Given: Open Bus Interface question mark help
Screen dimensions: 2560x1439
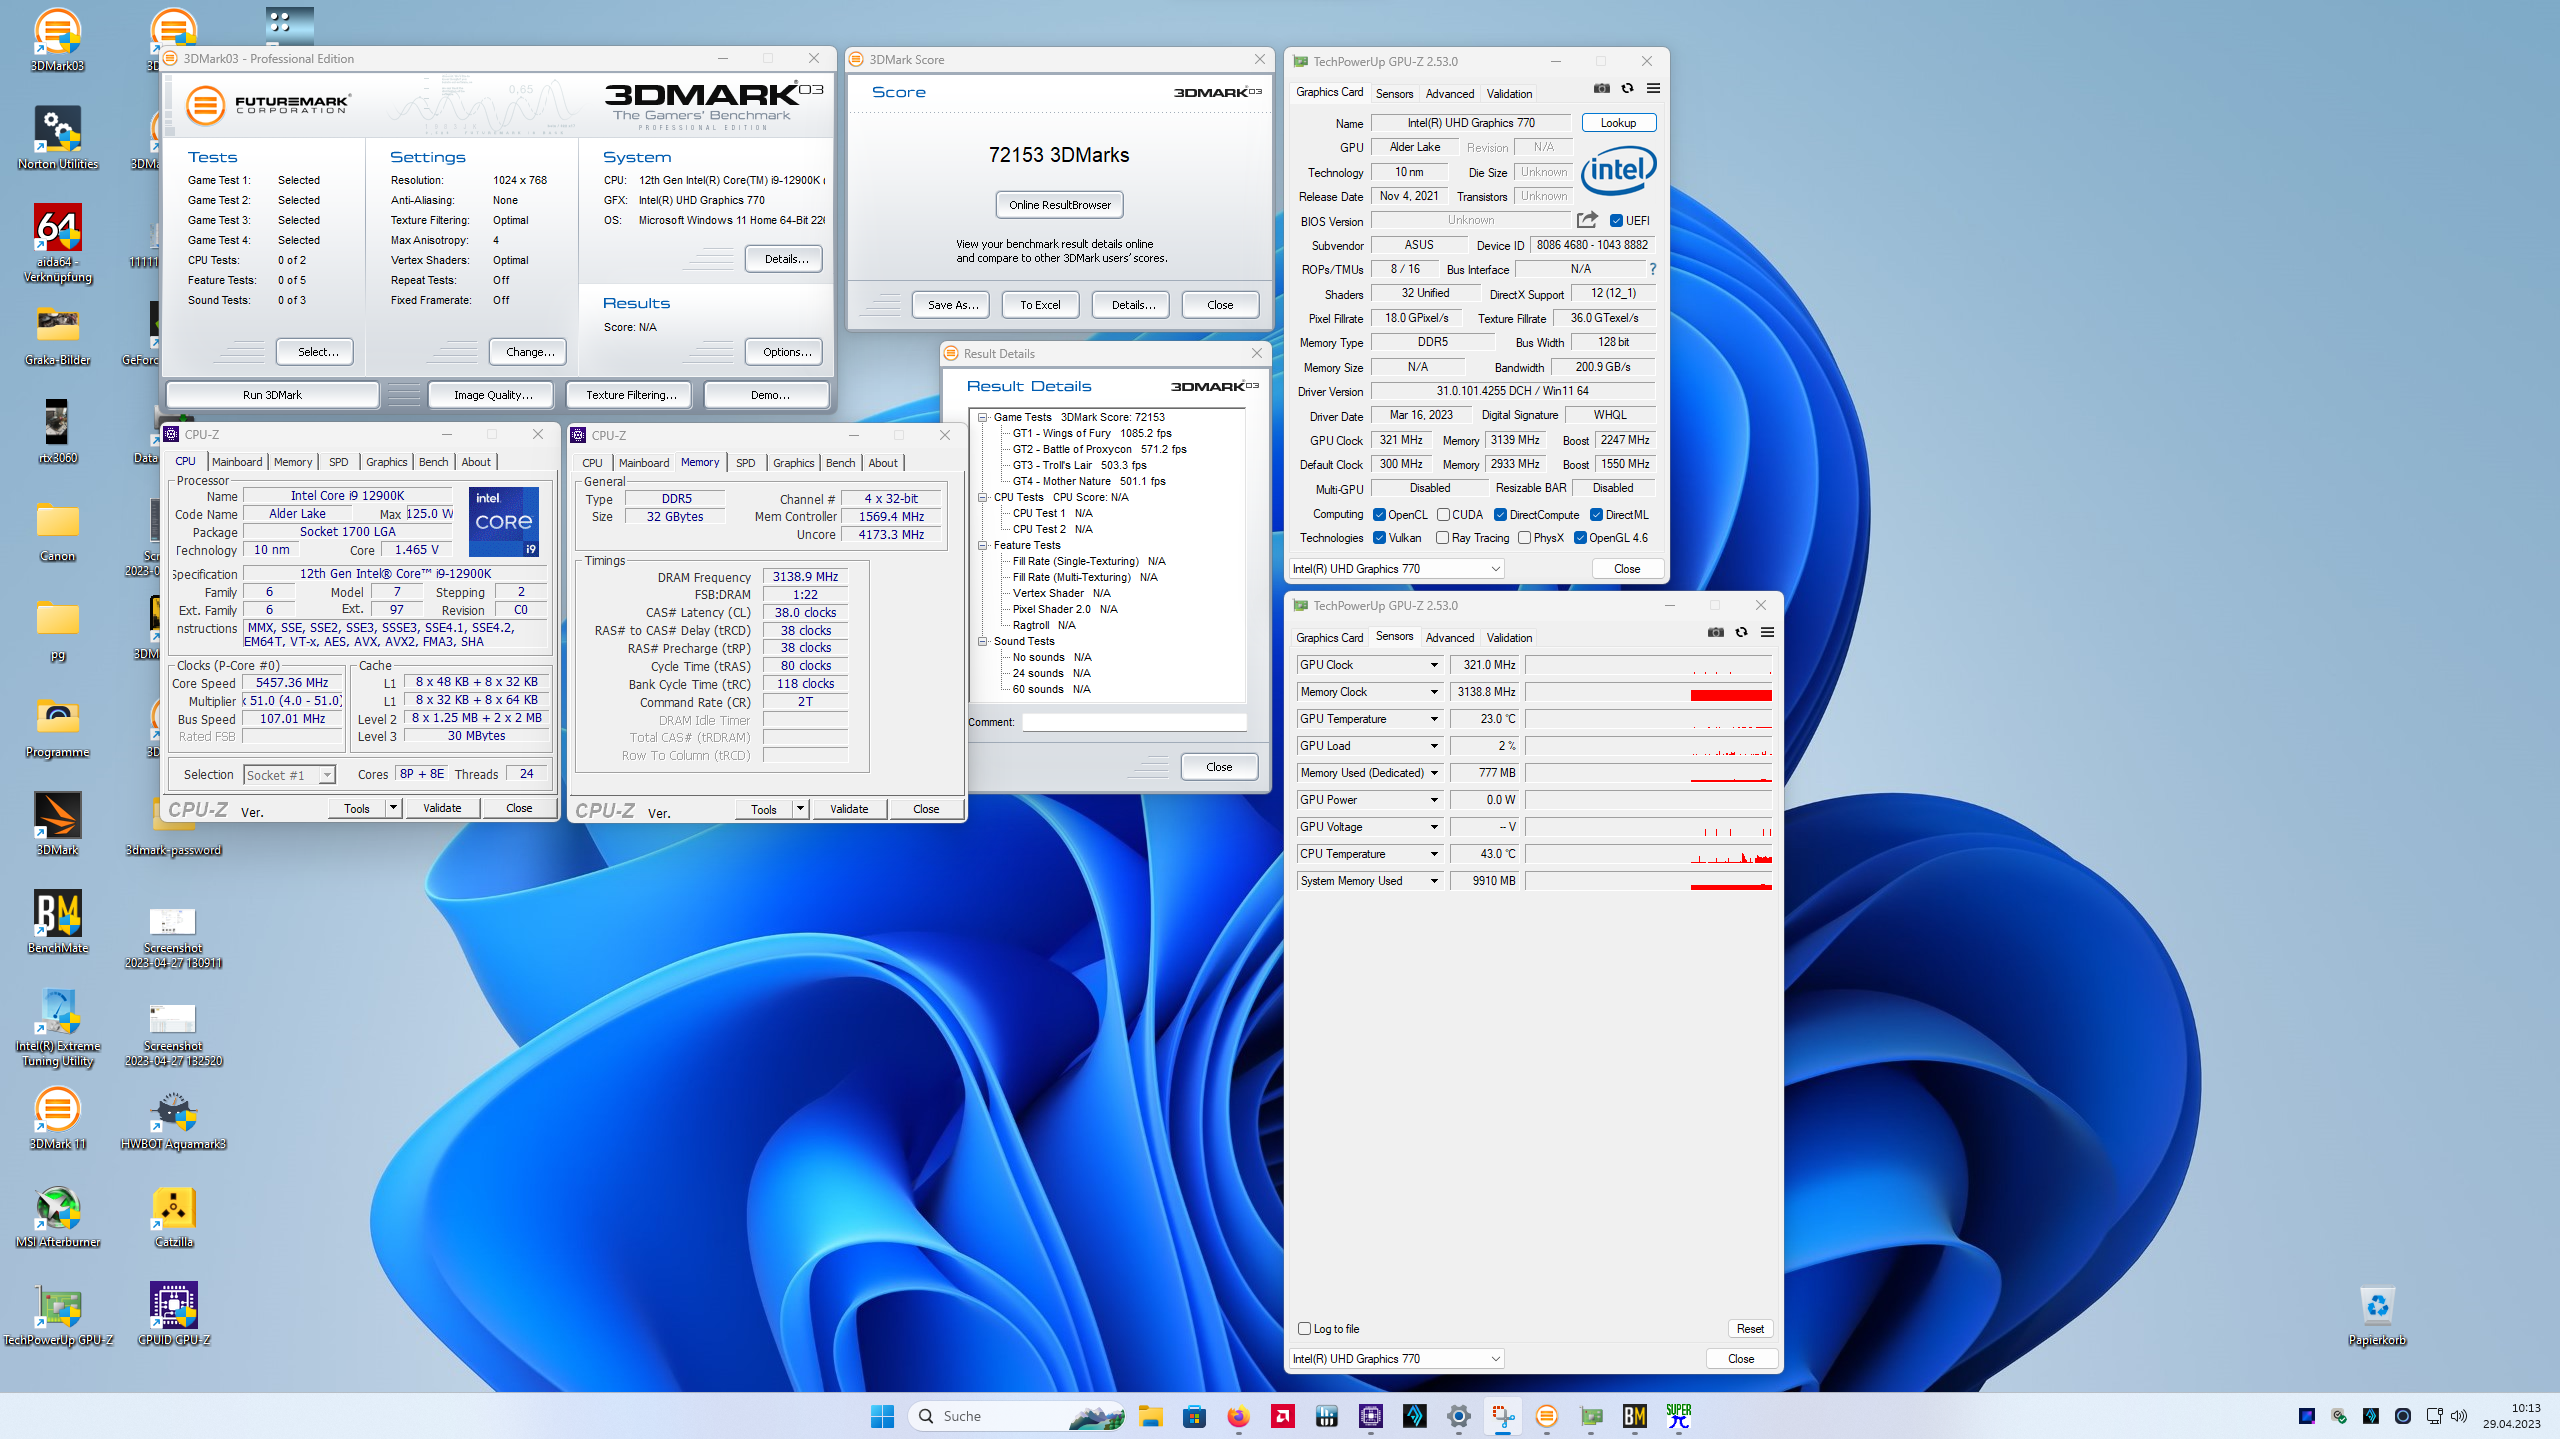Looking at the screenshot, I should click(x=1653, y=269).
